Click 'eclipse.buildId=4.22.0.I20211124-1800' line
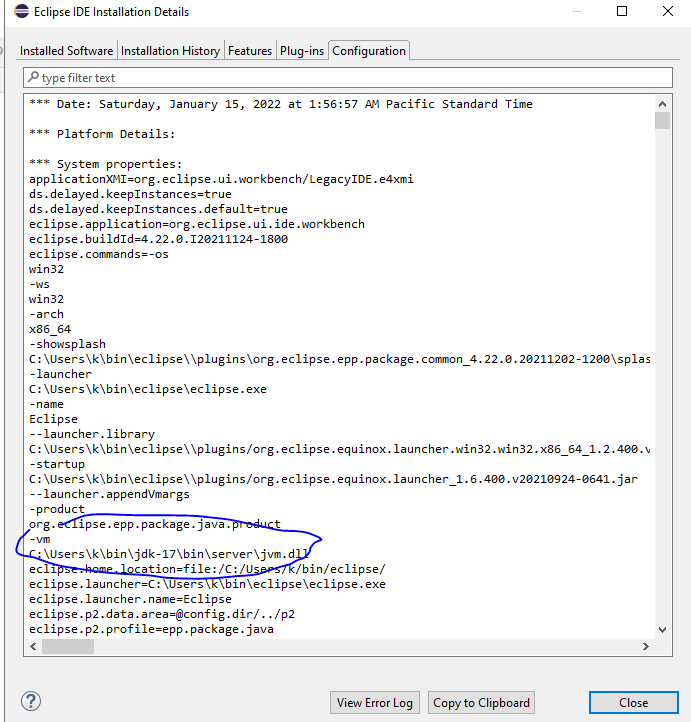Screen dimensions: 691x722 158,239
